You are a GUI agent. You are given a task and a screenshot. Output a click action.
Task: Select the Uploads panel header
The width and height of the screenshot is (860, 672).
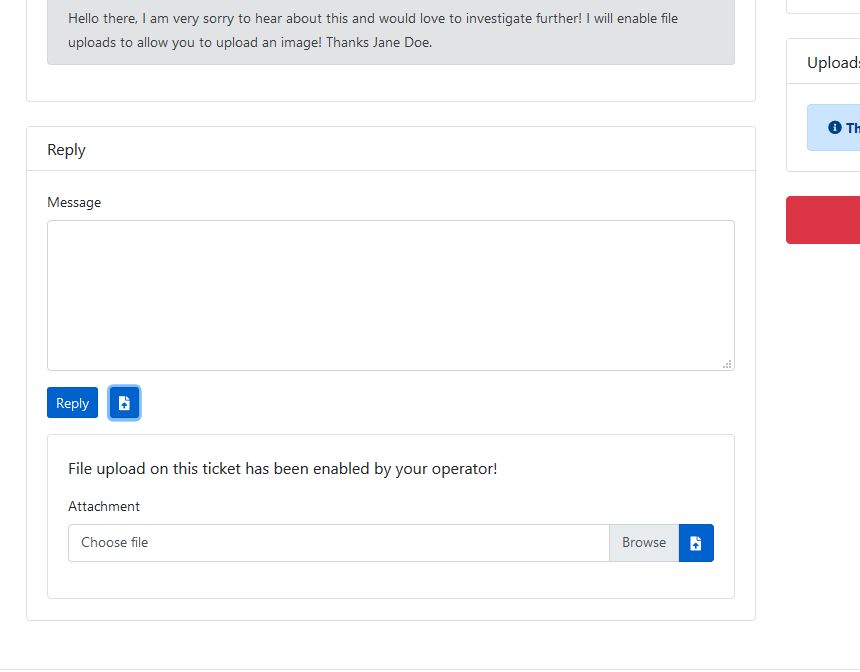pyautogui.click(x=832, y=62)
